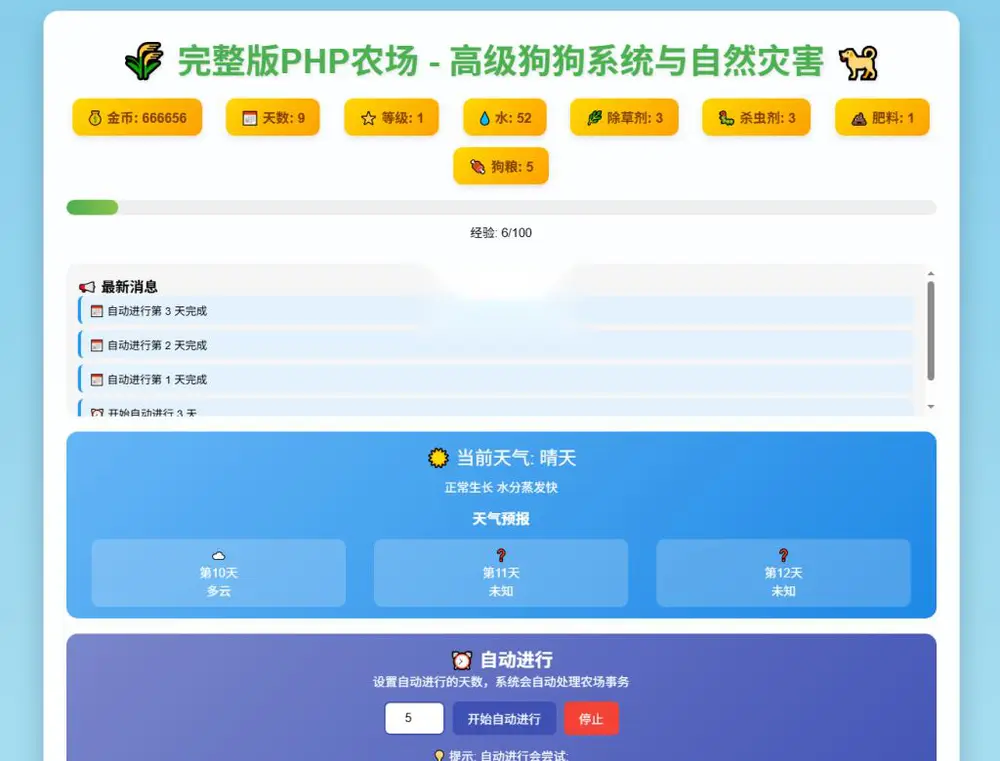Click the gold coin money bag icon
Screen dimensions: 1000x761
click(95, 118)
